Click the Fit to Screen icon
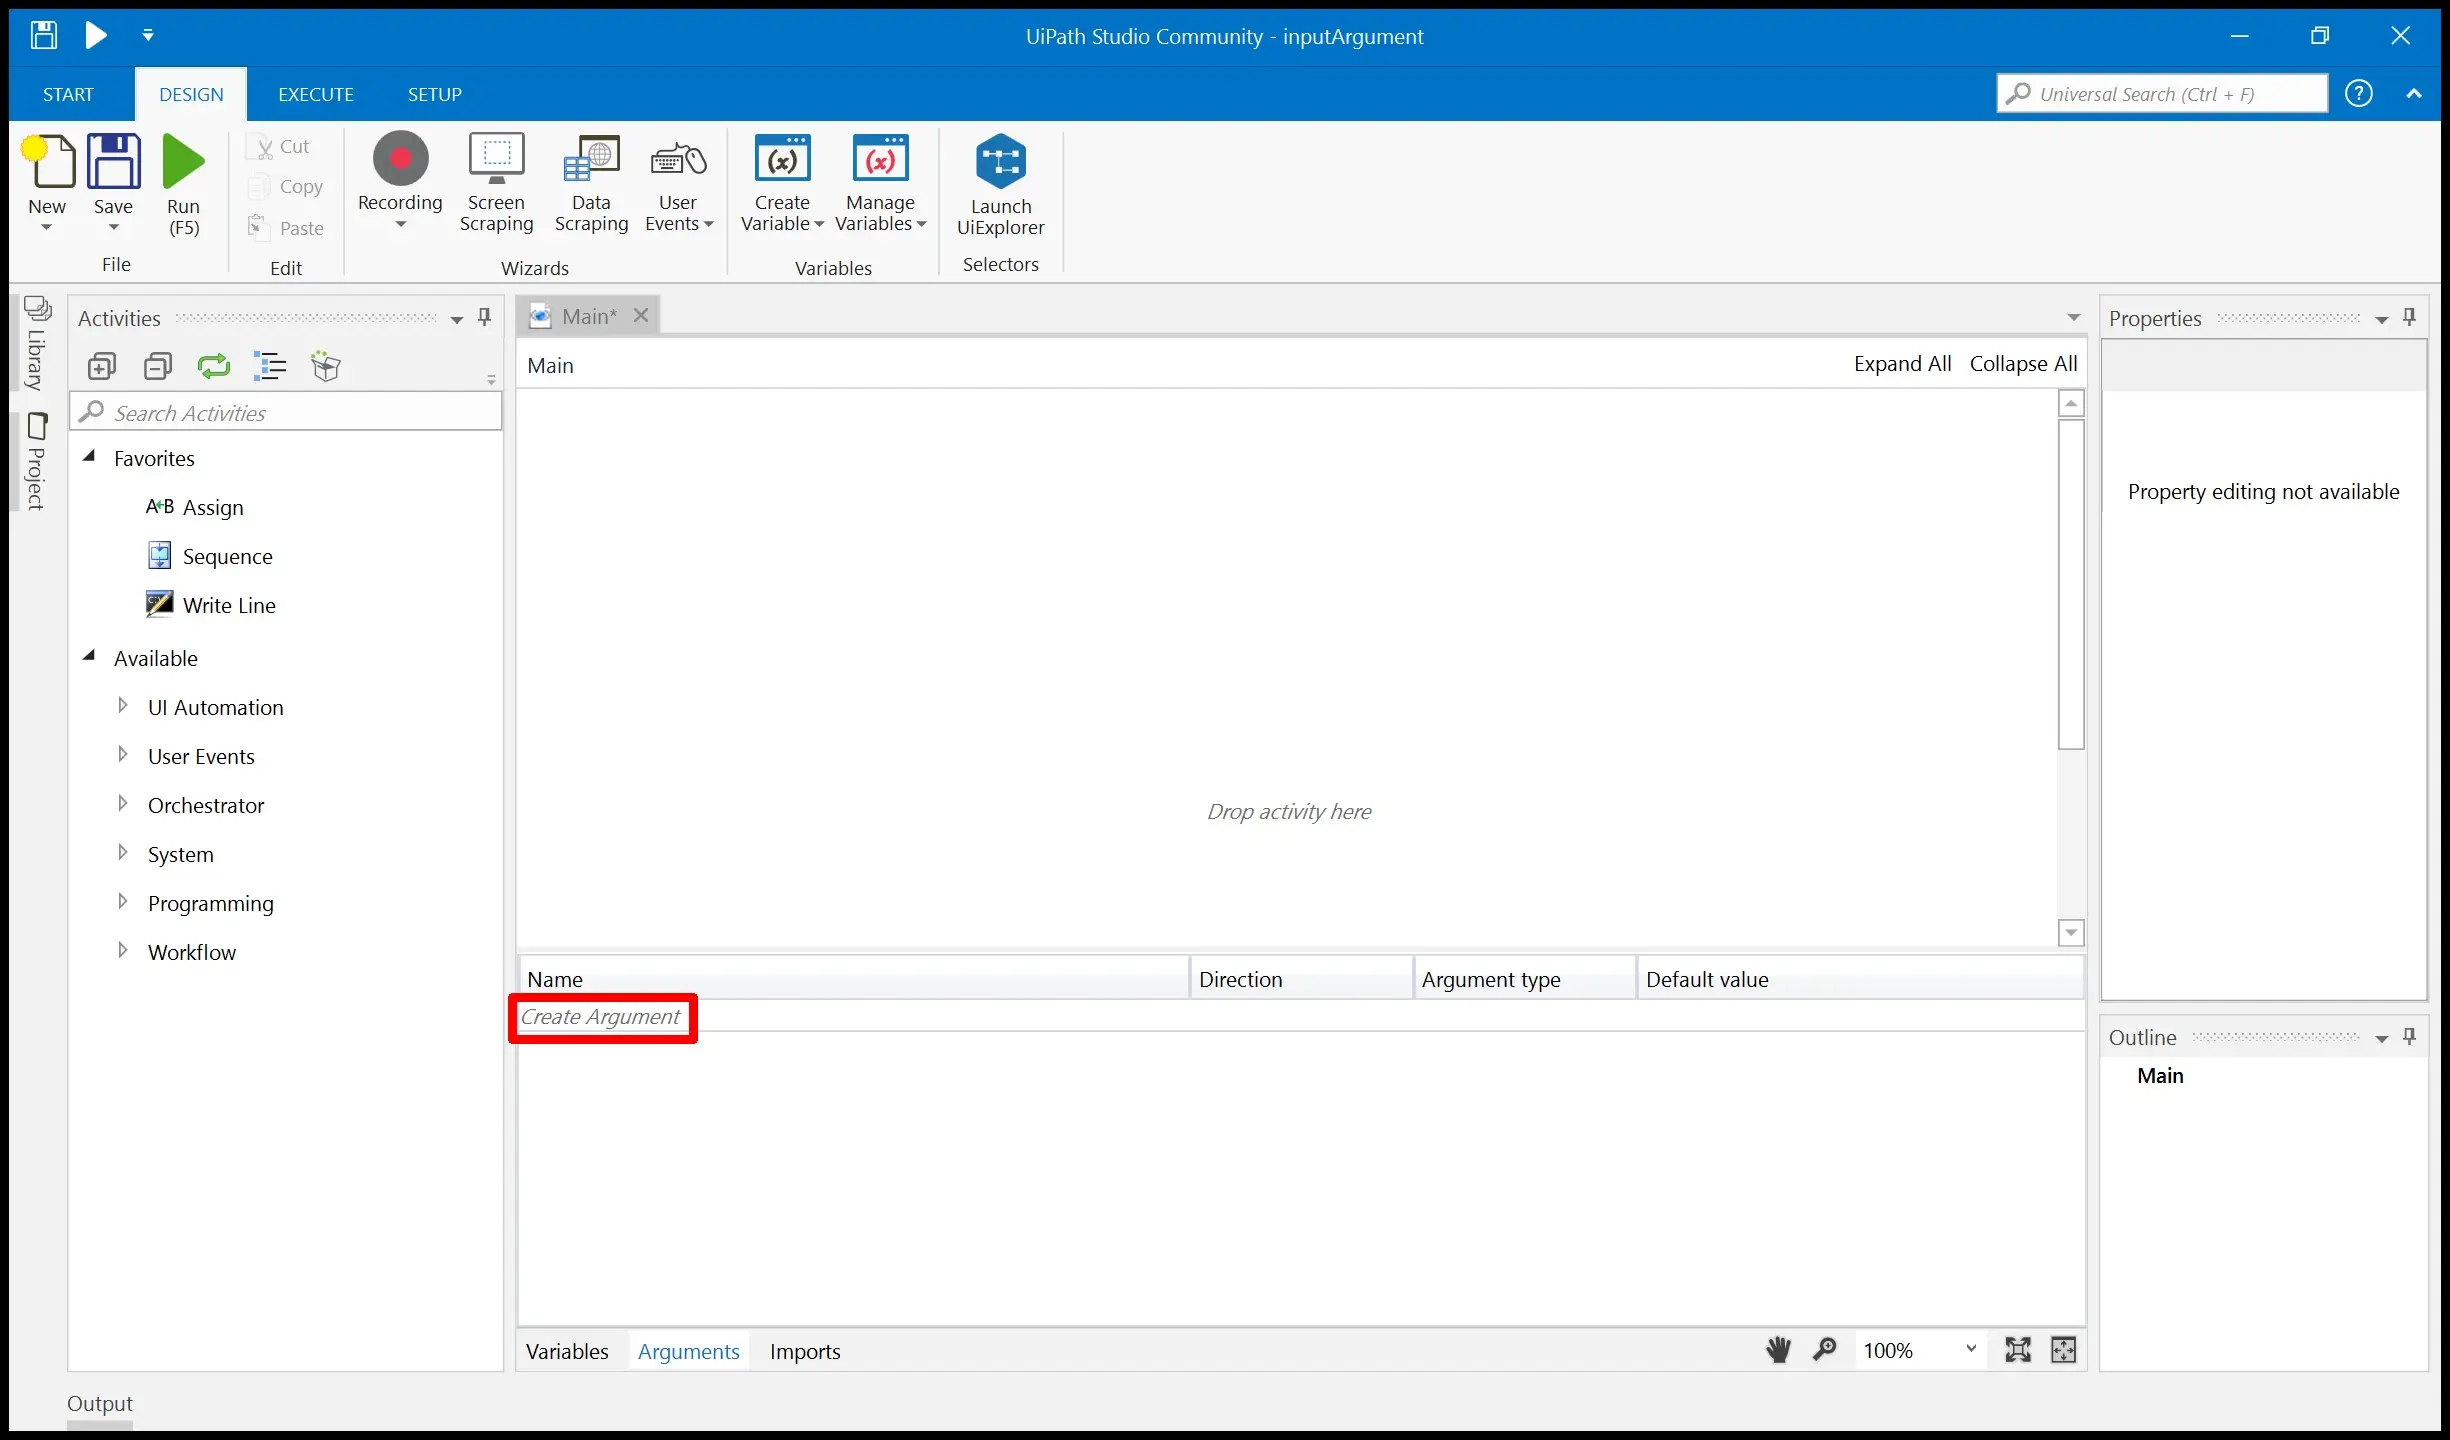The image size is (2450, 1440). [x=2018, y=1351]
